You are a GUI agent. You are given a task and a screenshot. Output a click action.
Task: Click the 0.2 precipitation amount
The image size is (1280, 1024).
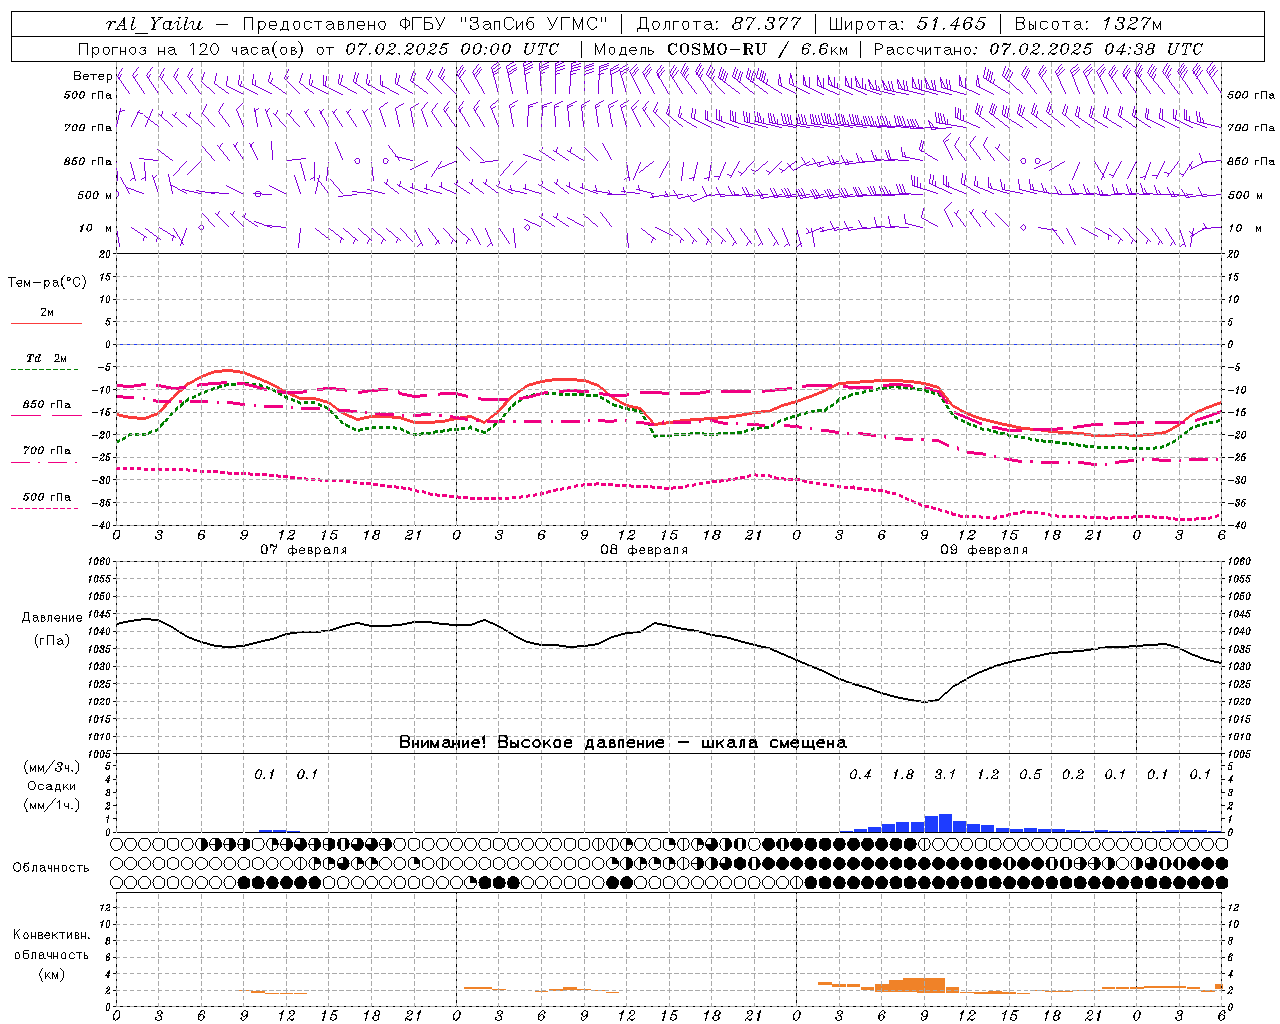(1072, 774)
